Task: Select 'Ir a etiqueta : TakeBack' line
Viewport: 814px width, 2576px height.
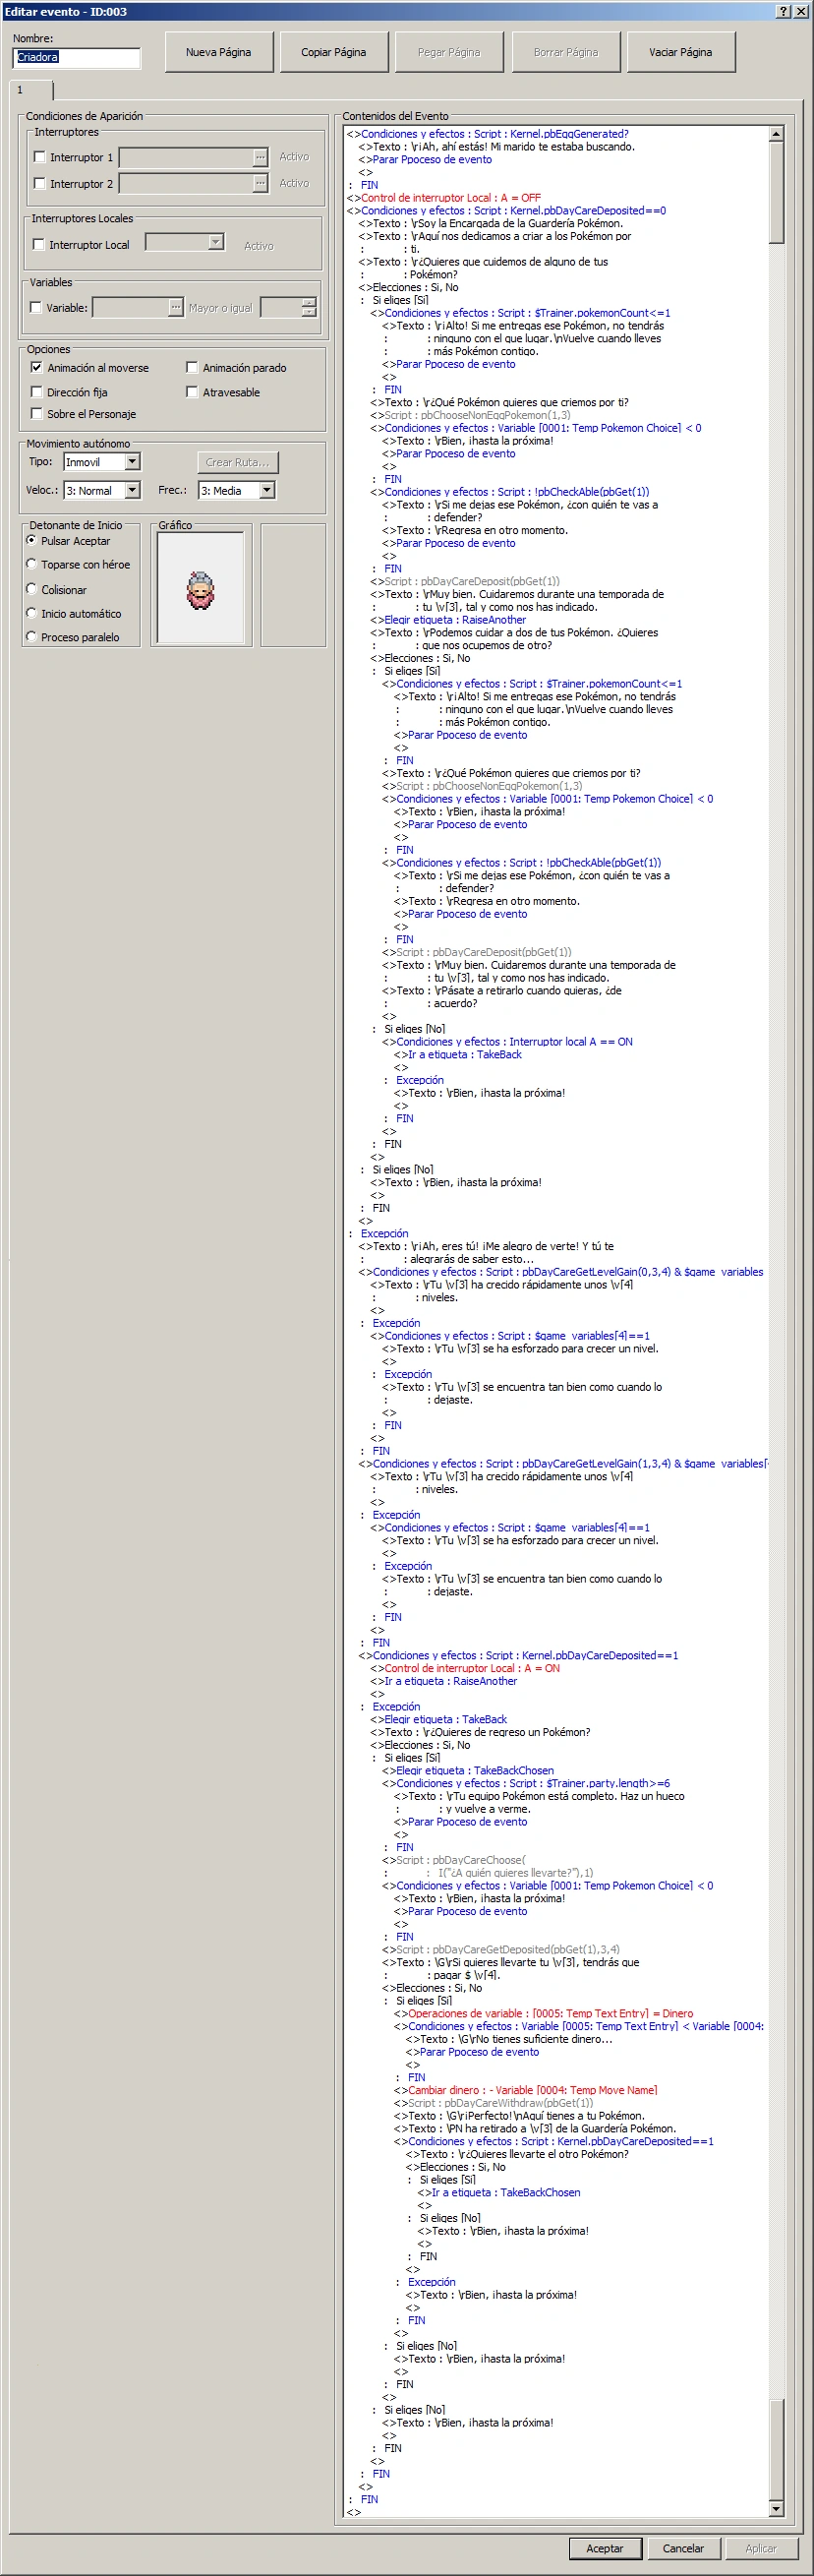Action: (x=458, y=1054)
